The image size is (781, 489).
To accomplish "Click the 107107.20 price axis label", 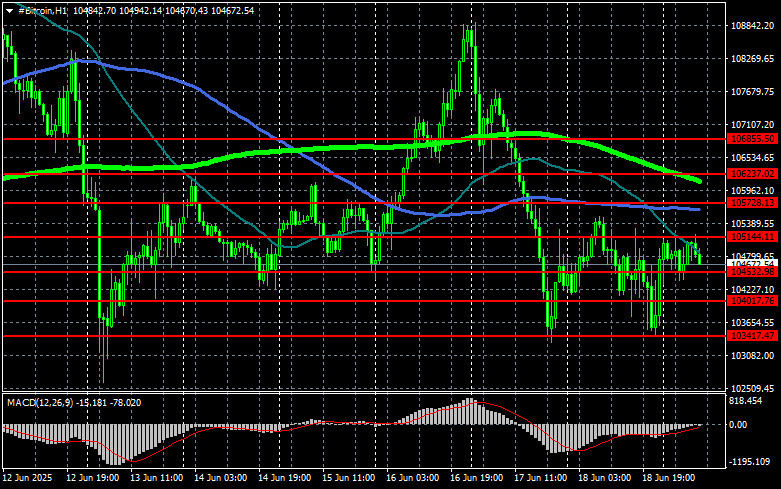I will tap(752, 124).
